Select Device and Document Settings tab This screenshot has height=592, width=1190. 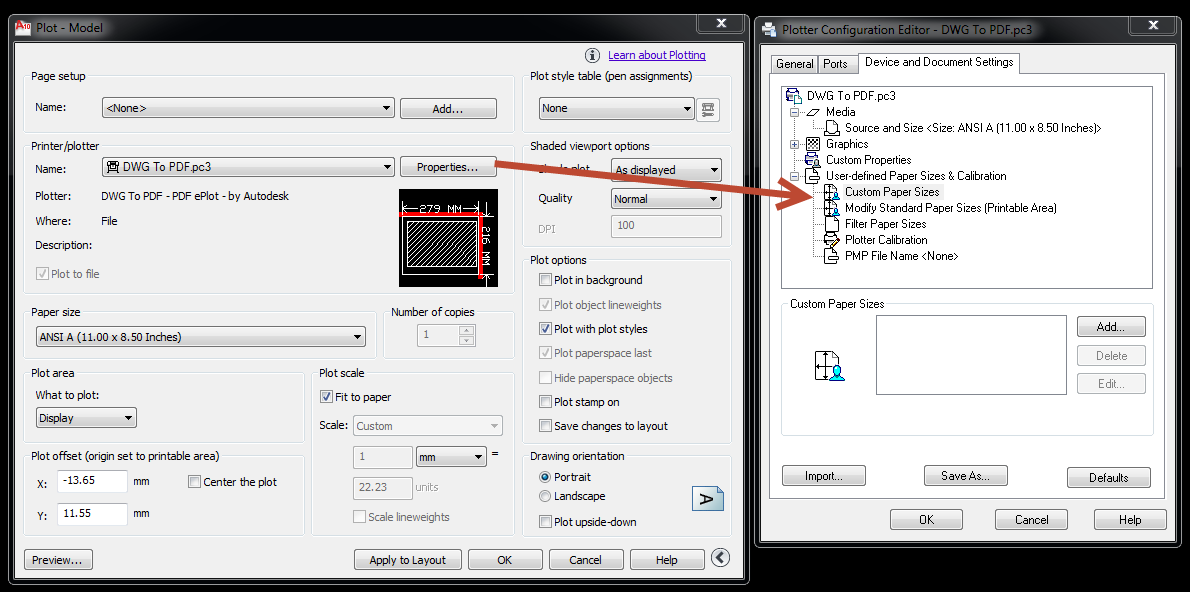pos(939,62)
